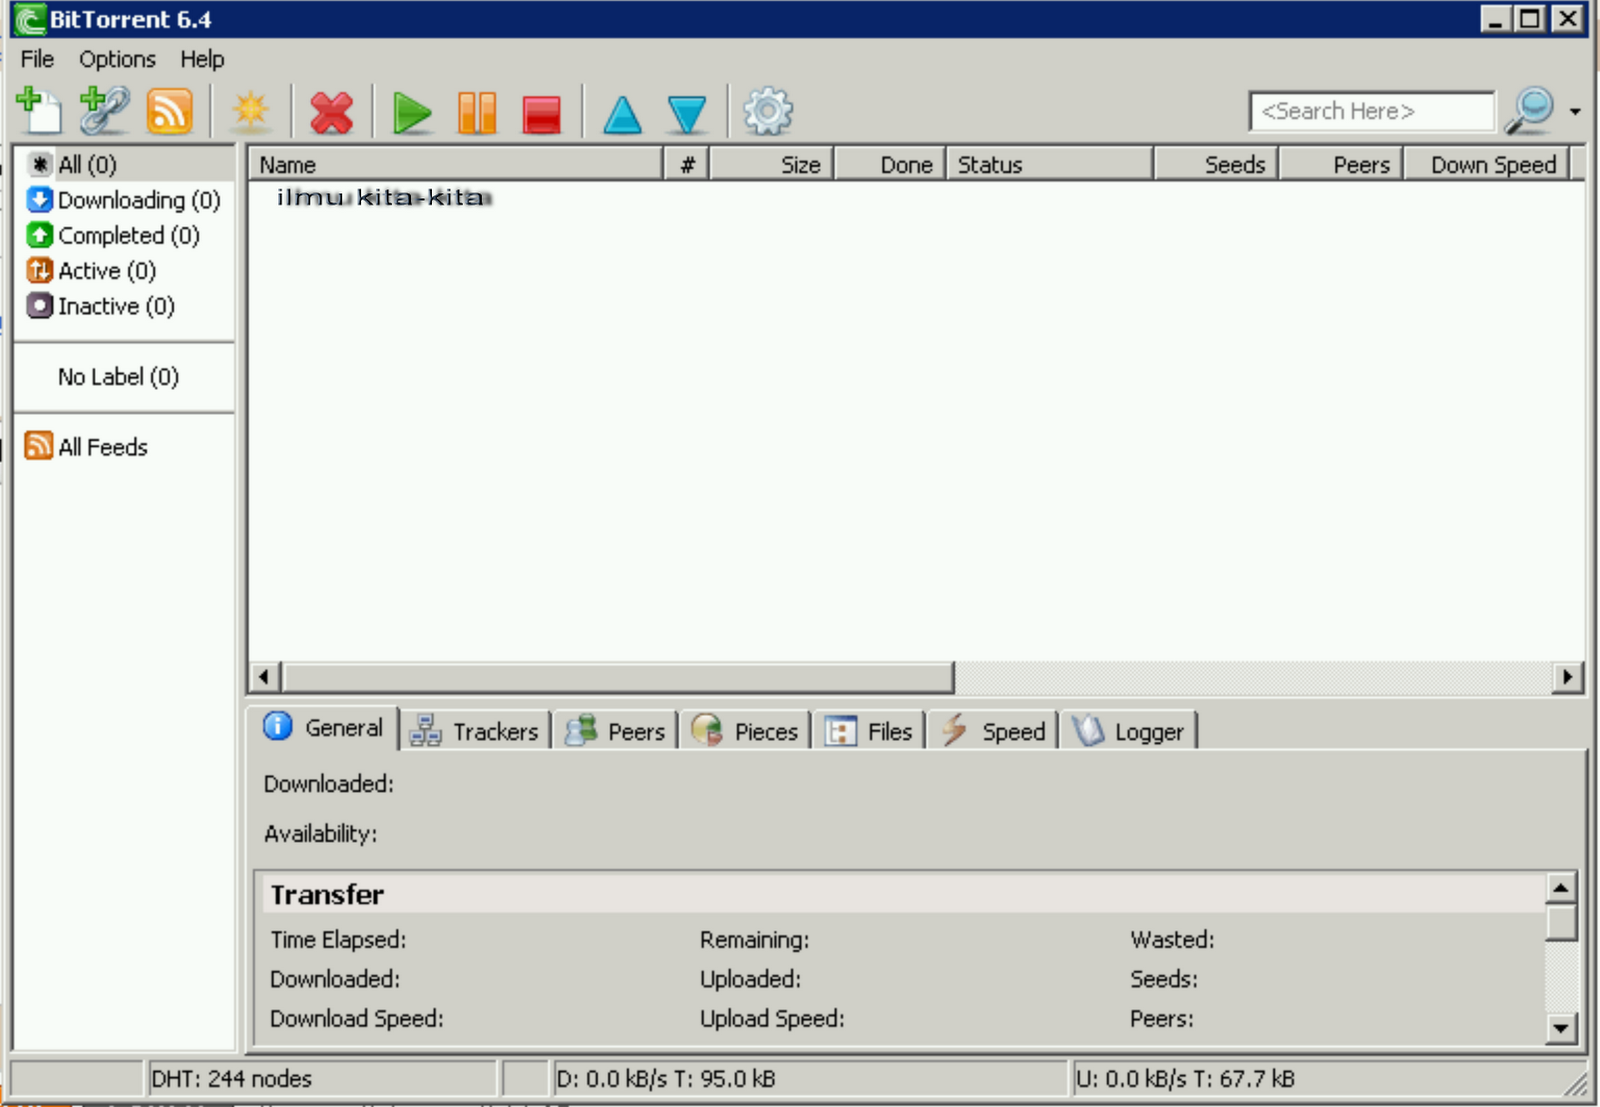Open Preferences with the gear icon
Viewport: 1600px width, 1107px height.
768,111
